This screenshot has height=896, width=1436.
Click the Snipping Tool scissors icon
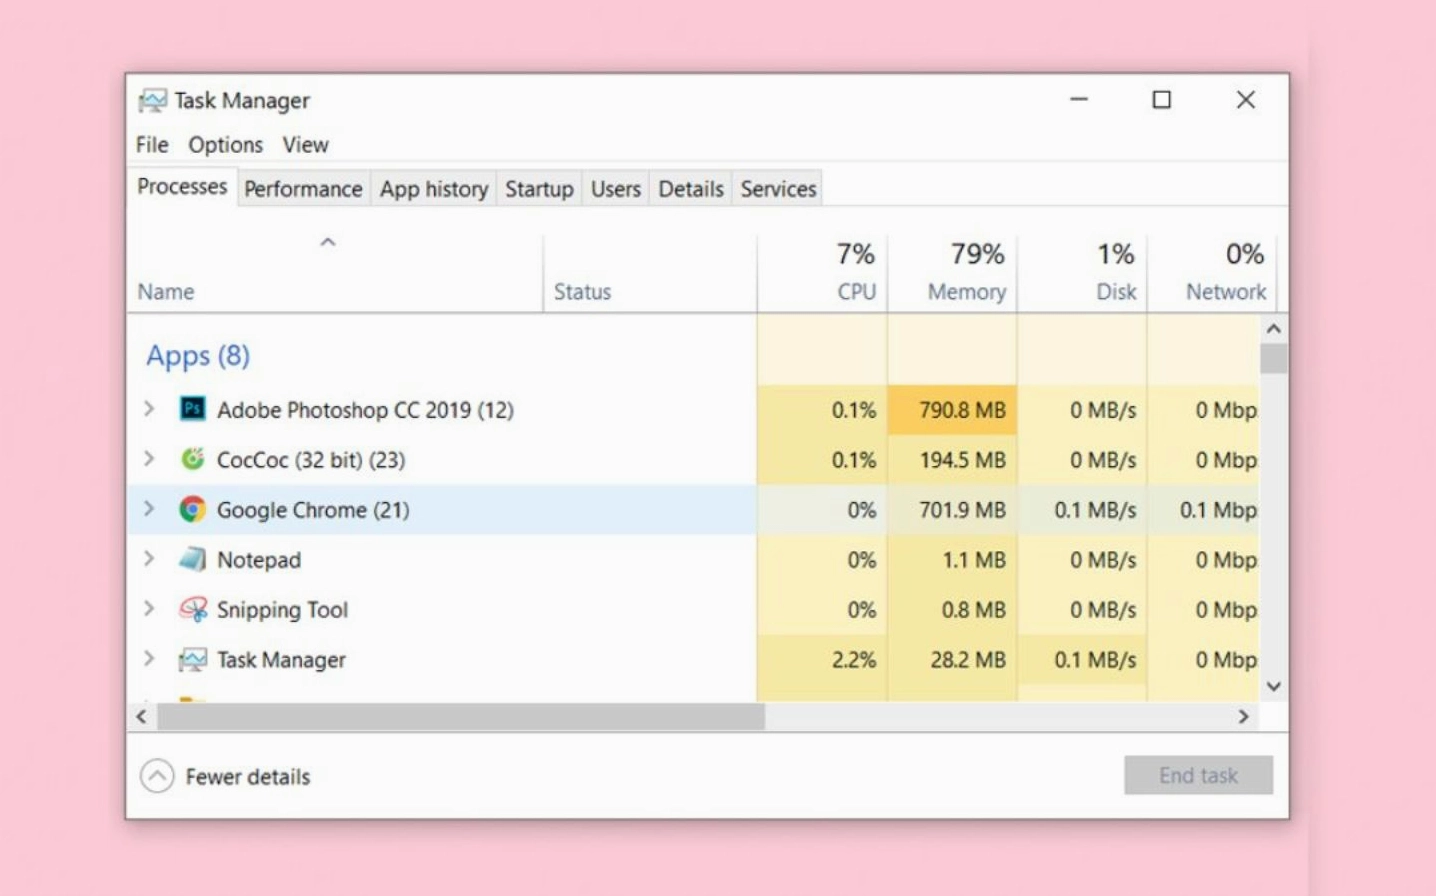tap(192, 609)
